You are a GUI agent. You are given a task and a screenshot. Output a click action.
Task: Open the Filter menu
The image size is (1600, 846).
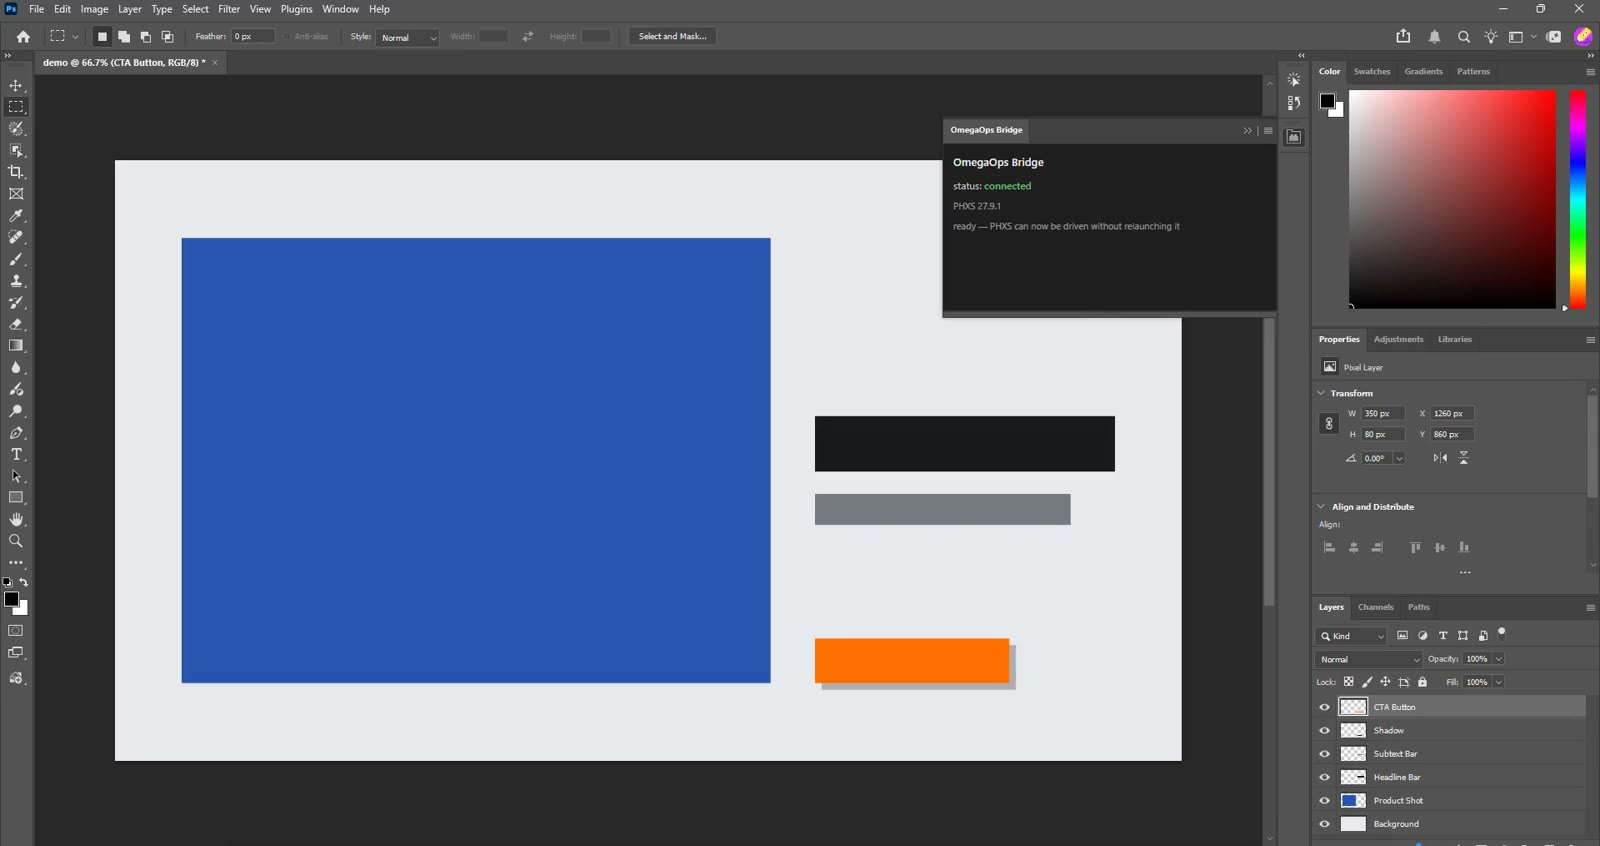pos(229,9)
